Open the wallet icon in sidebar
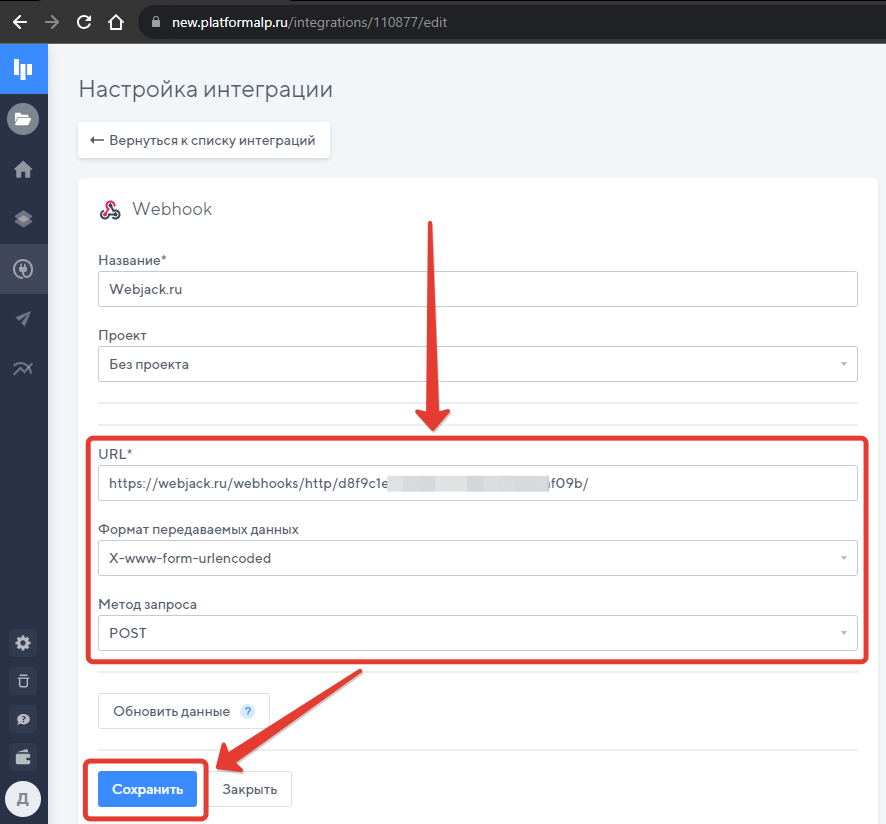886x824 pixels. [23, 757]
